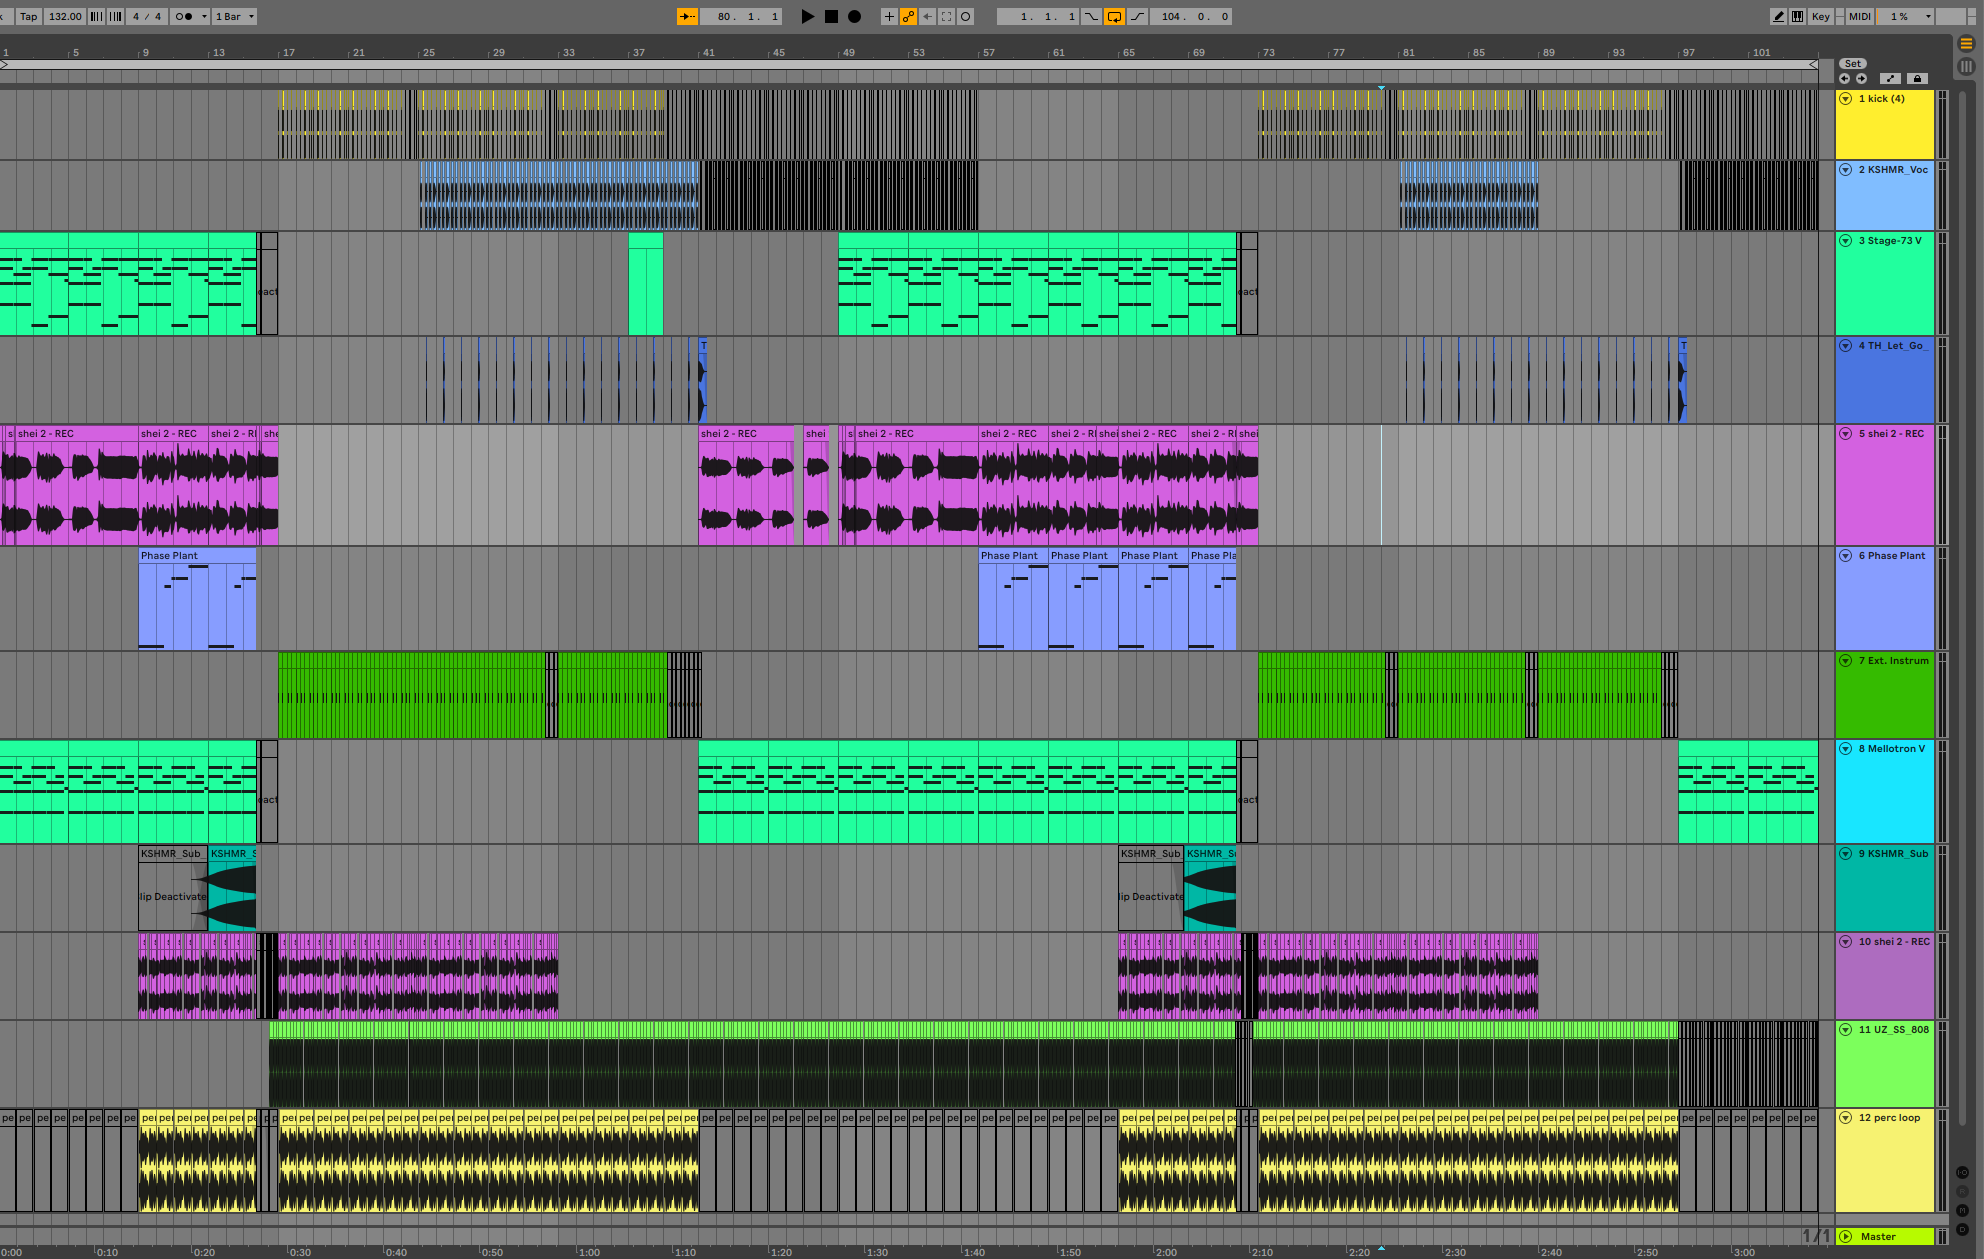Jump to Previous Locator arrow
The image size is (1984, 1259).
[1845, 78]
